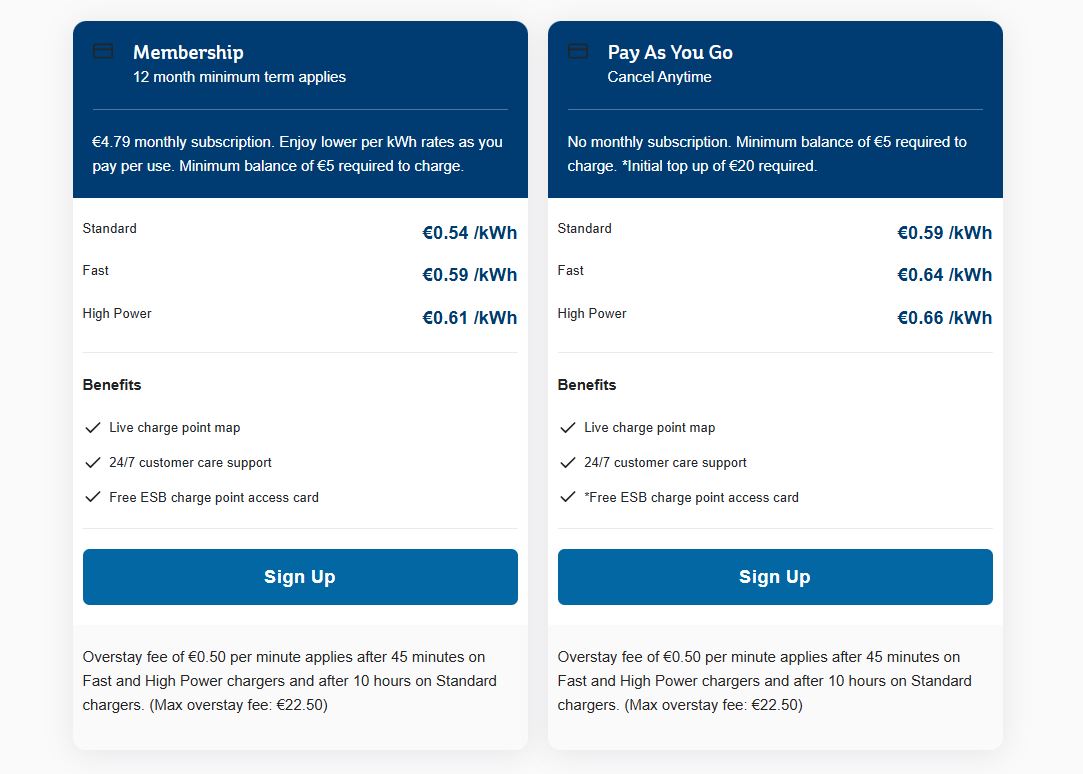This screenshot has height=774, width=1083.
Task: Open the Pay As You Go plan header
Action: click(x=670, y=52)
